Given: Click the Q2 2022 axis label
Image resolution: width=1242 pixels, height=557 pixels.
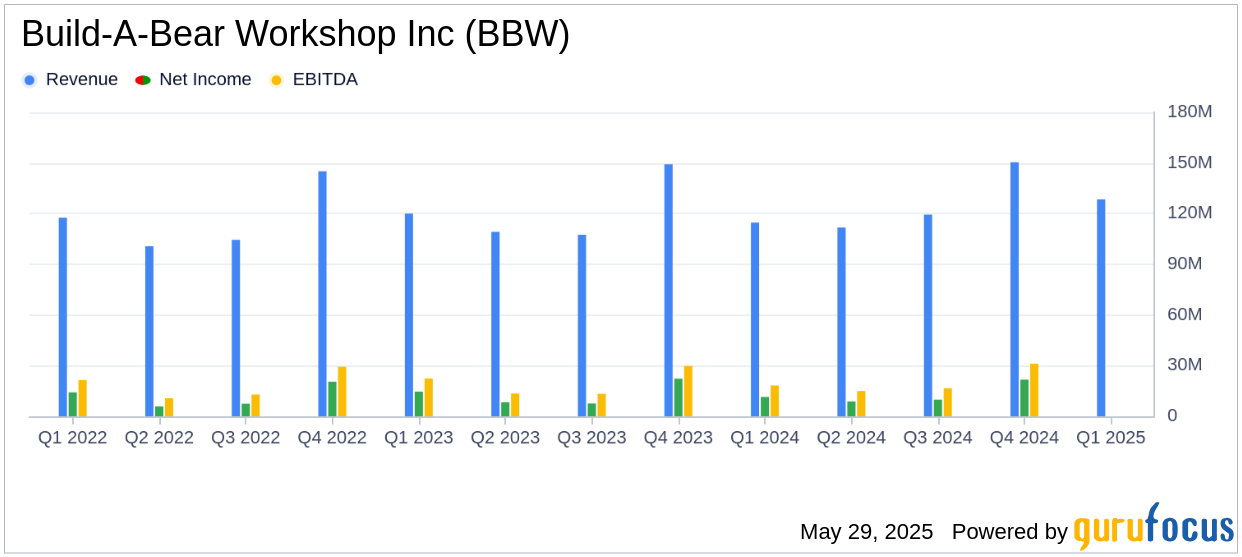Looking at the screenshot, I should (159, 438).
